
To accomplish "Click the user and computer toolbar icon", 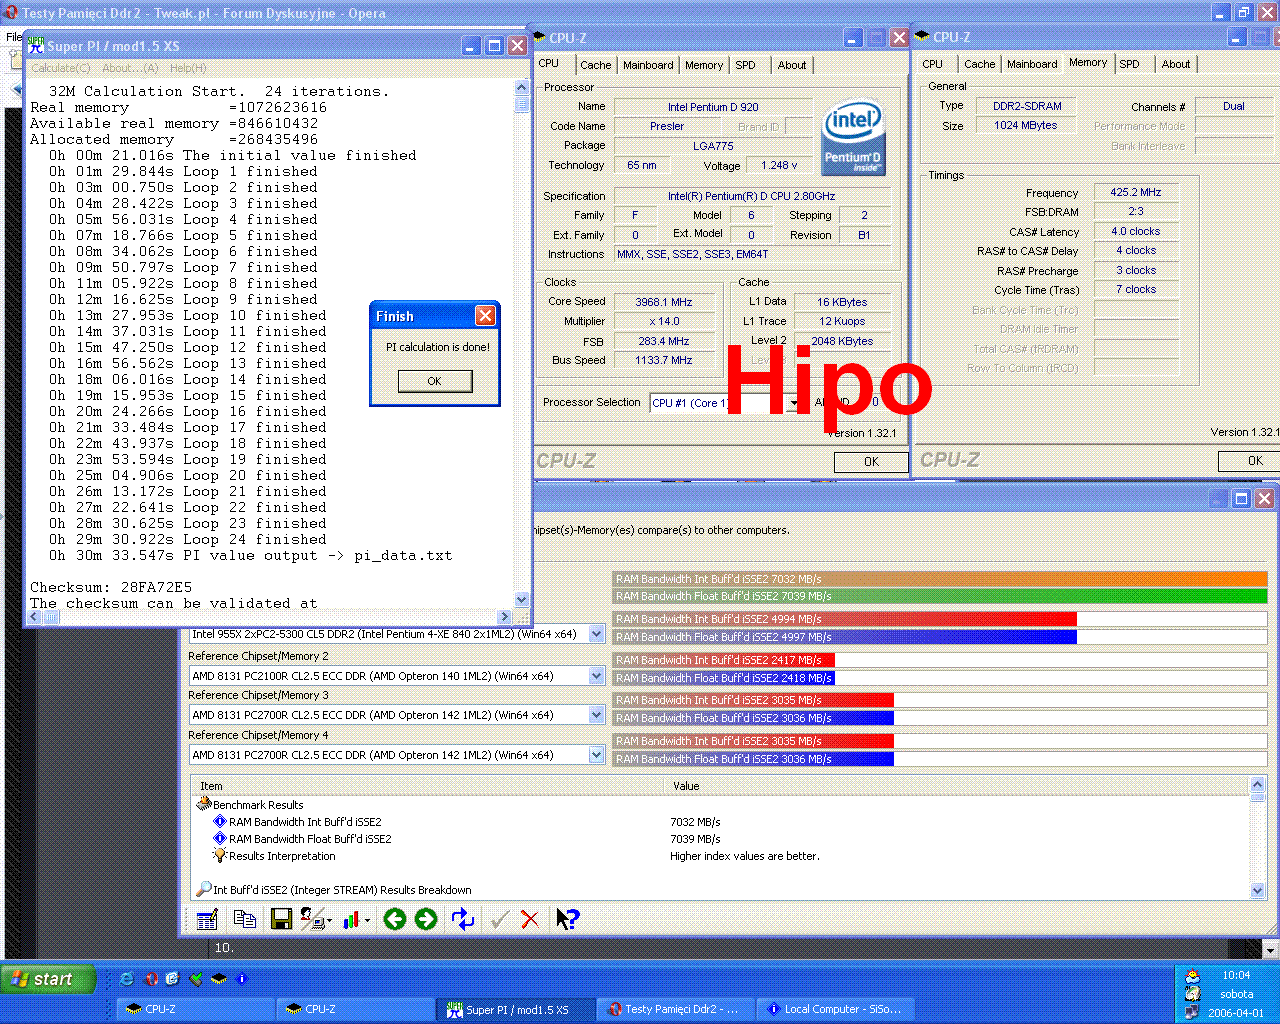I will tap(312, 919).
